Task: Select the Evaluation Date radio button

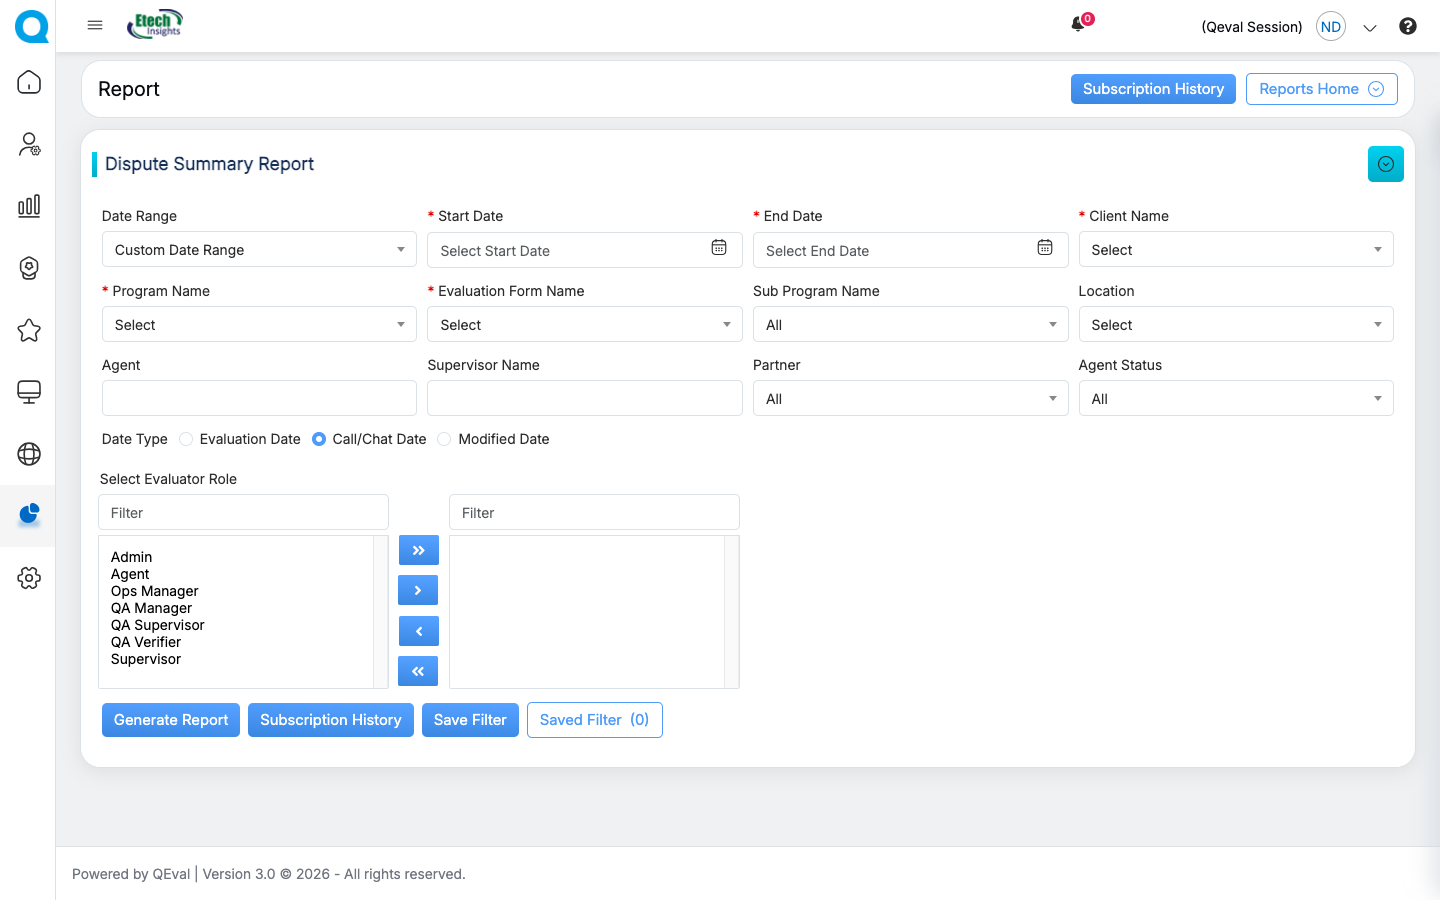Action: click(186, 439)
